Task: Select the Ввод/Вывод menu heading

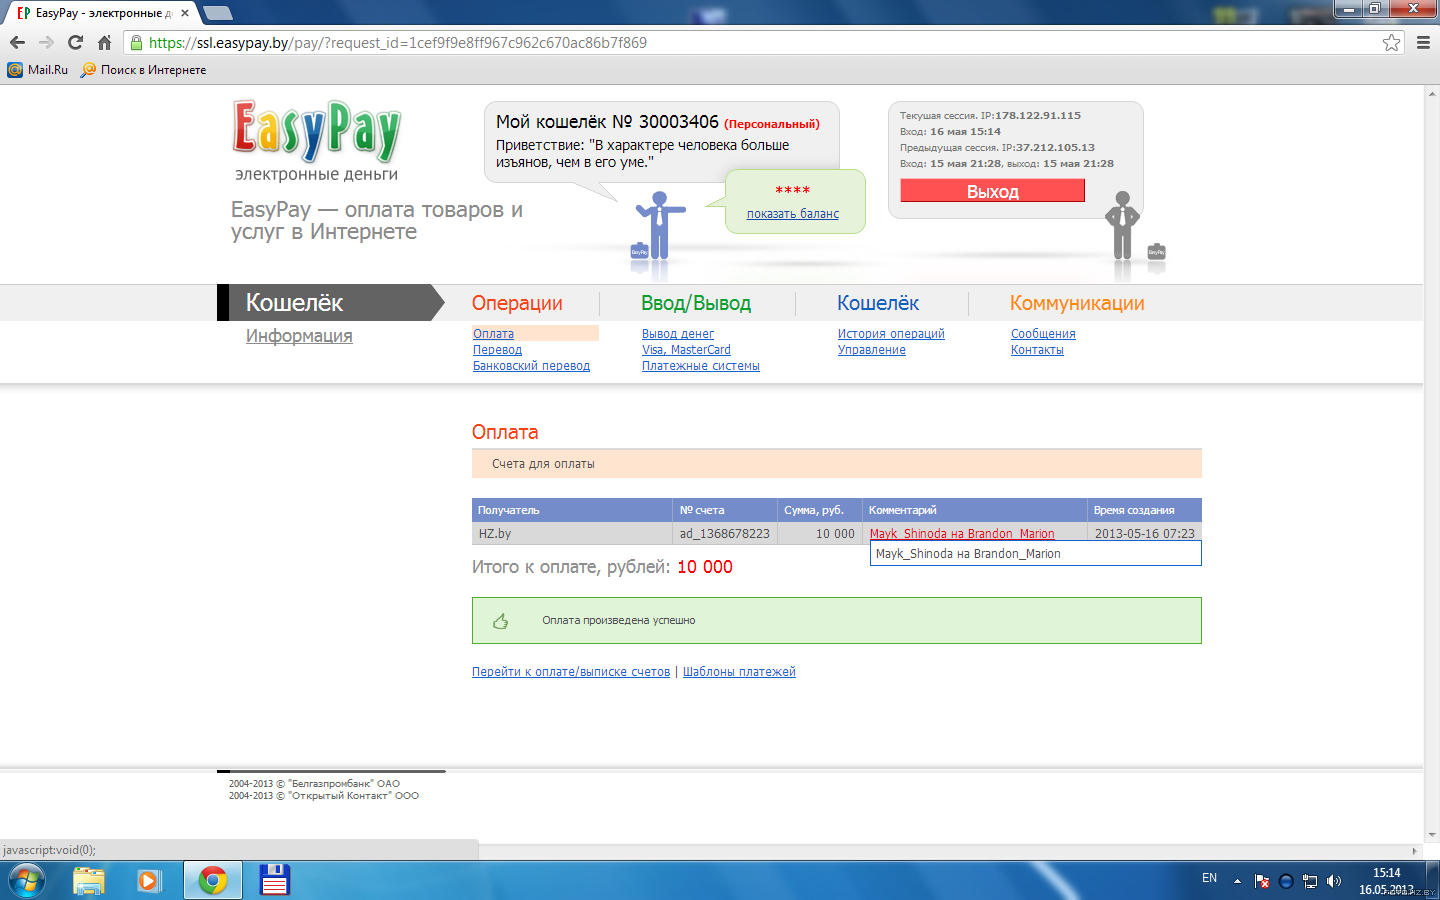Action: click(696, 303)
